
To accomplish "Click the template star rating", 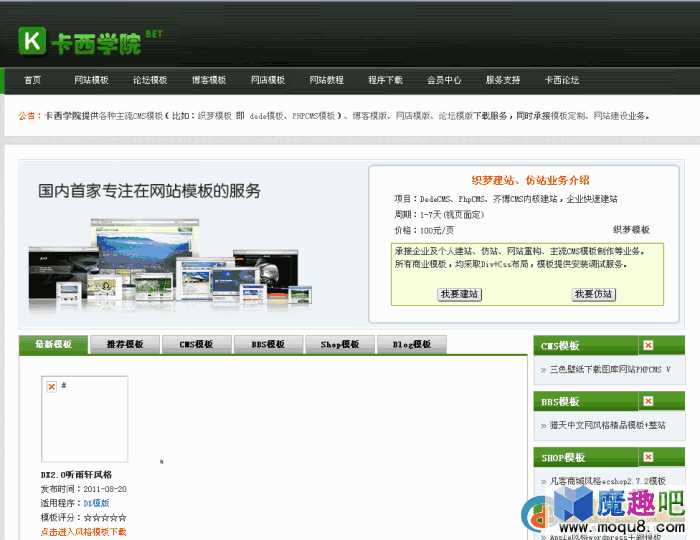I will [105, 517].
